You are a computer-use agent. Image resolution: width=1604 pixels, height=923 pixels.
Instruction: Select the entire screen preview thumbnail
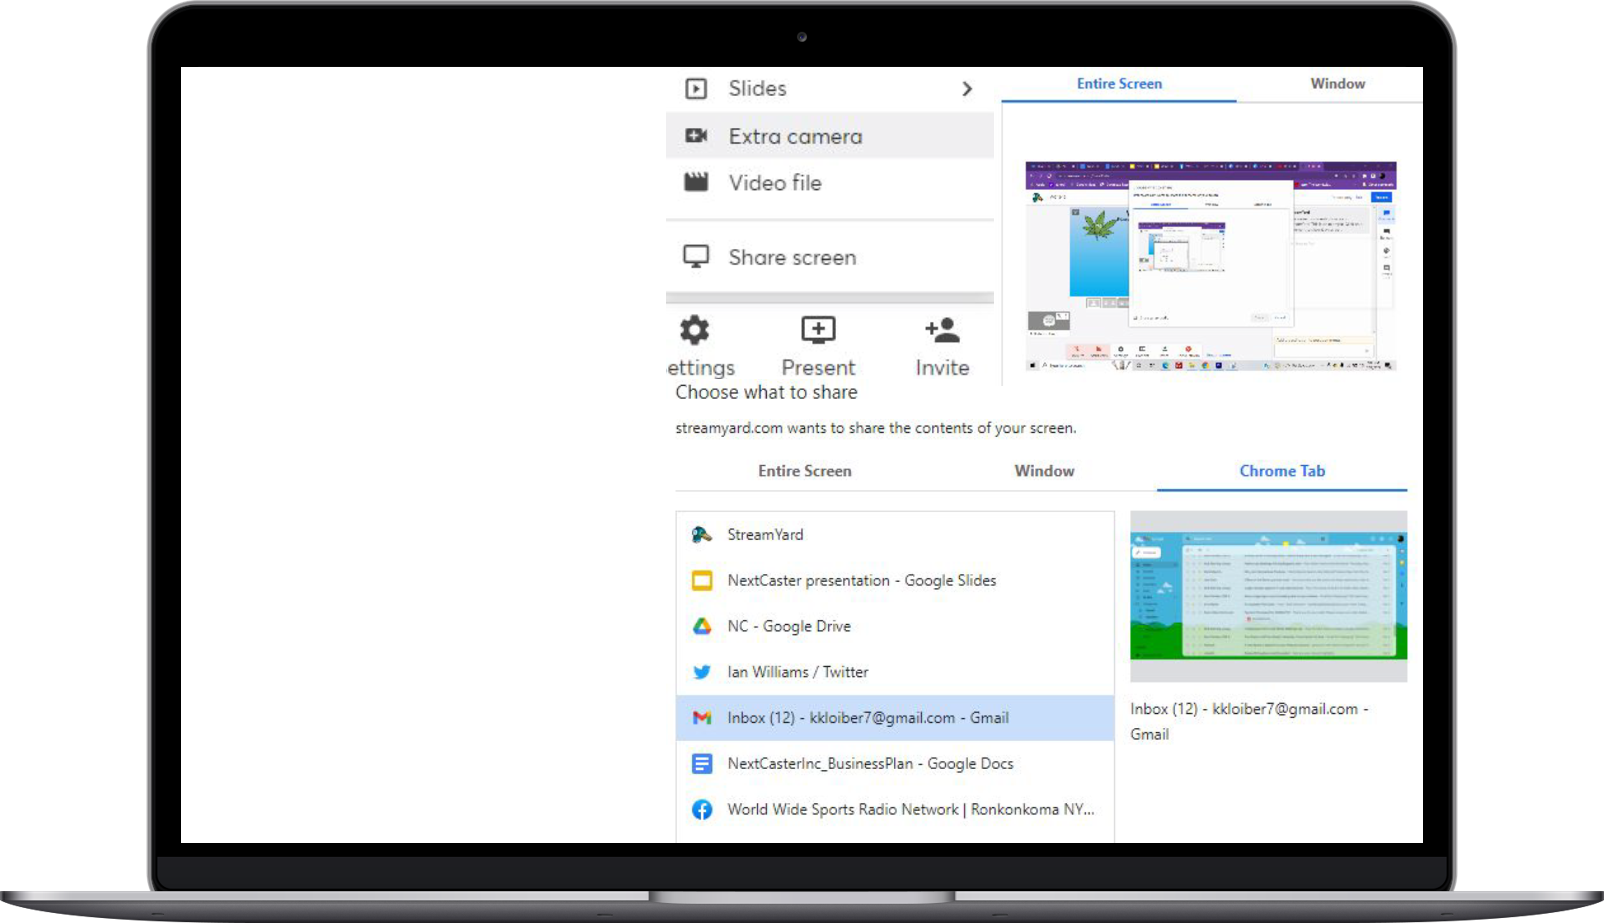(x=1210, y=266)
